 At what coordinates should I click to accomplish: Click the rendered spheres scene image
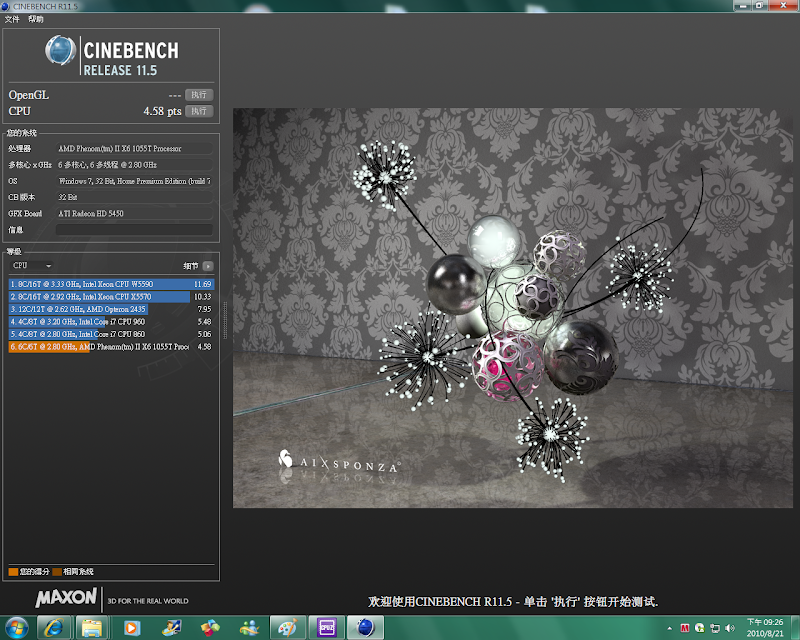(x=513, y=308)
